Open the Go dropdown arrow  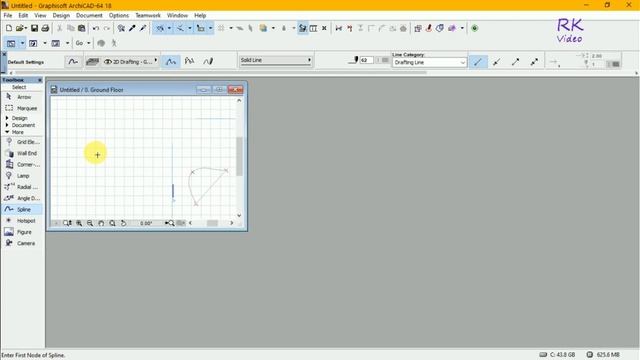click(89, 43)
